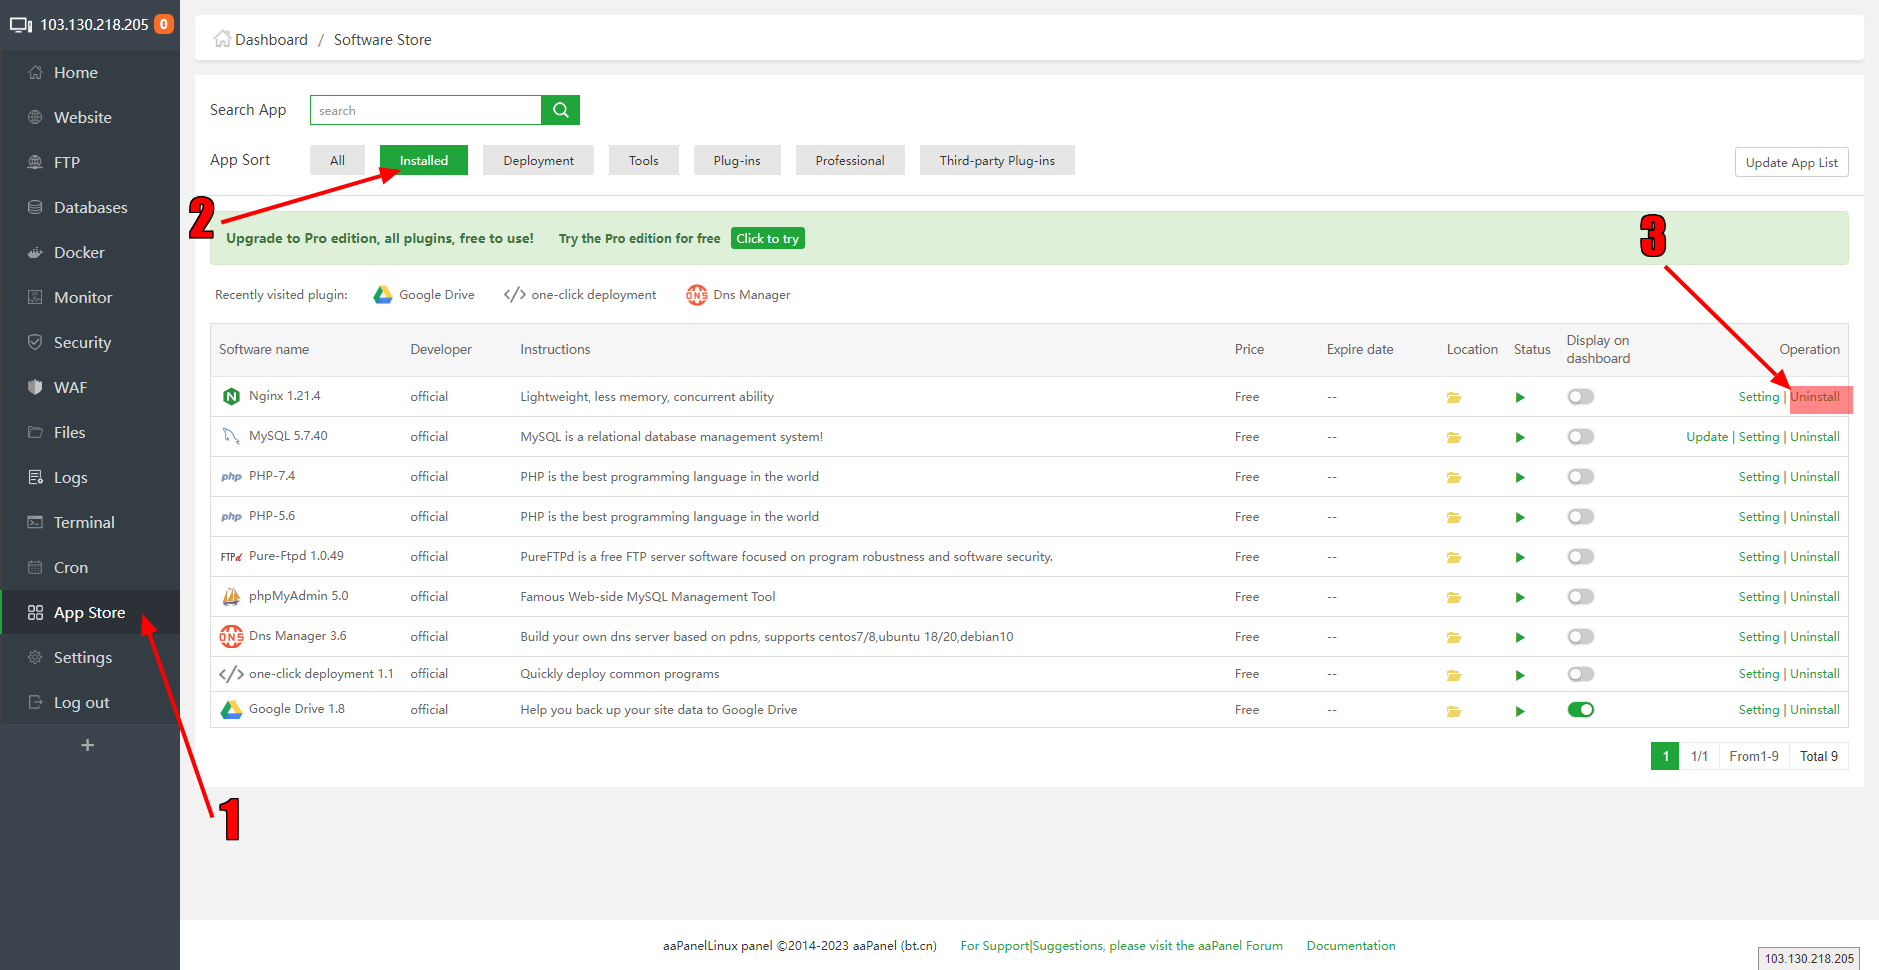The width and height of the screenshot is (1879, 970).
Task: Open the PHP-5.6 folder location icon
Action: pyautogui.click(x=1454, y=517)
